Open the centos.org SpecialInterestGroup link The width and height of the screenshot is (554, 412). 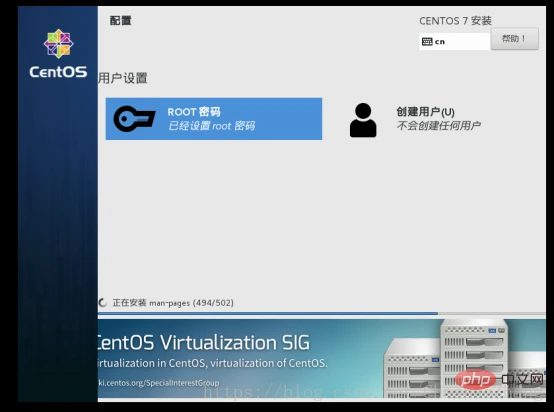159,383
